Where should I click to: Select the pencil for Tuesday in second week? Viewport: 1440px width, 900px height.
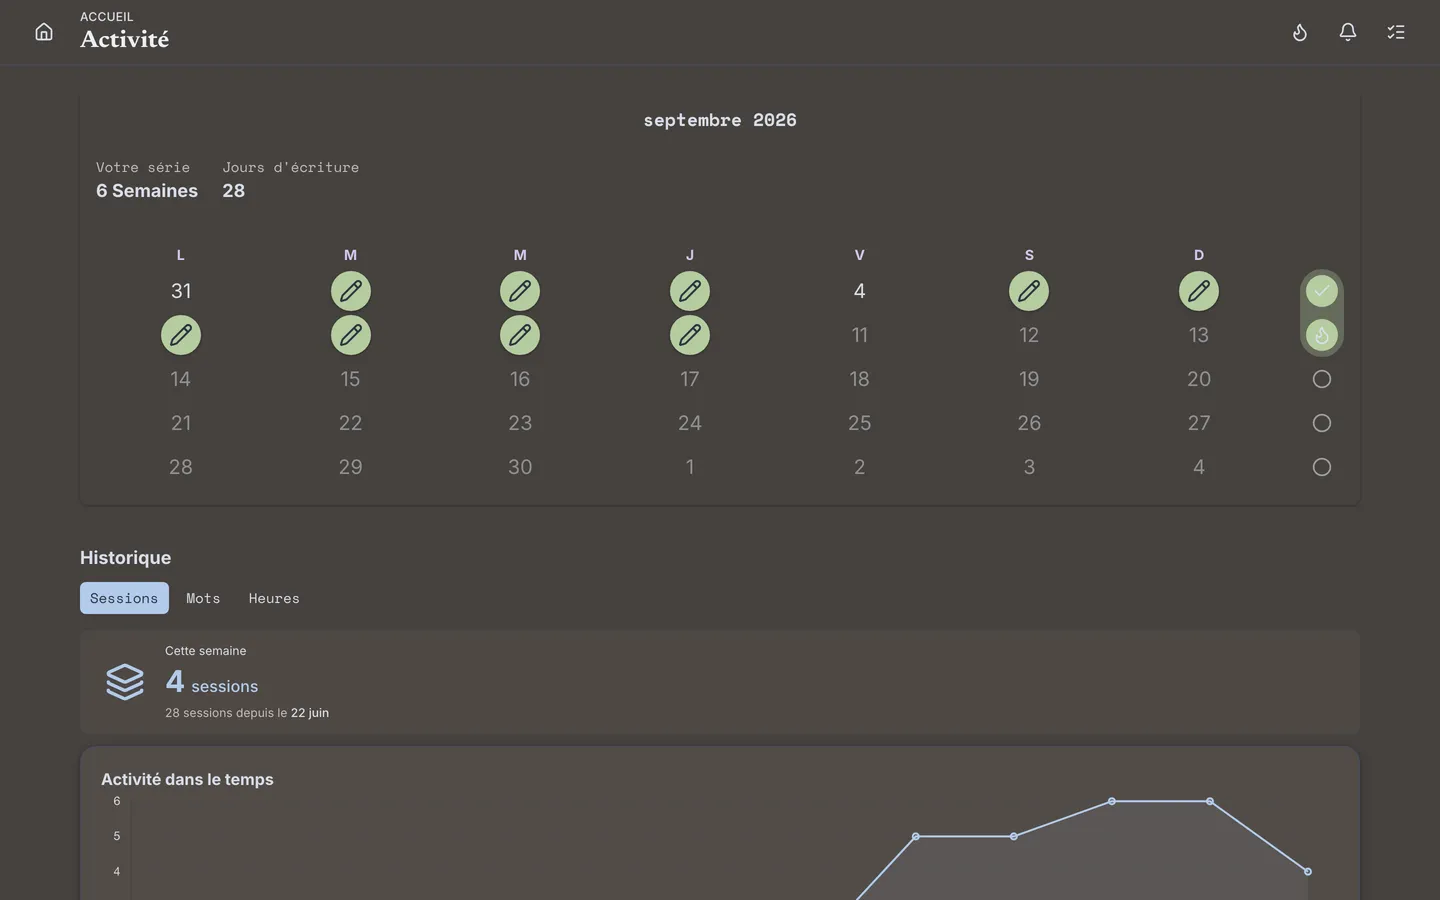tap(351, 335)
